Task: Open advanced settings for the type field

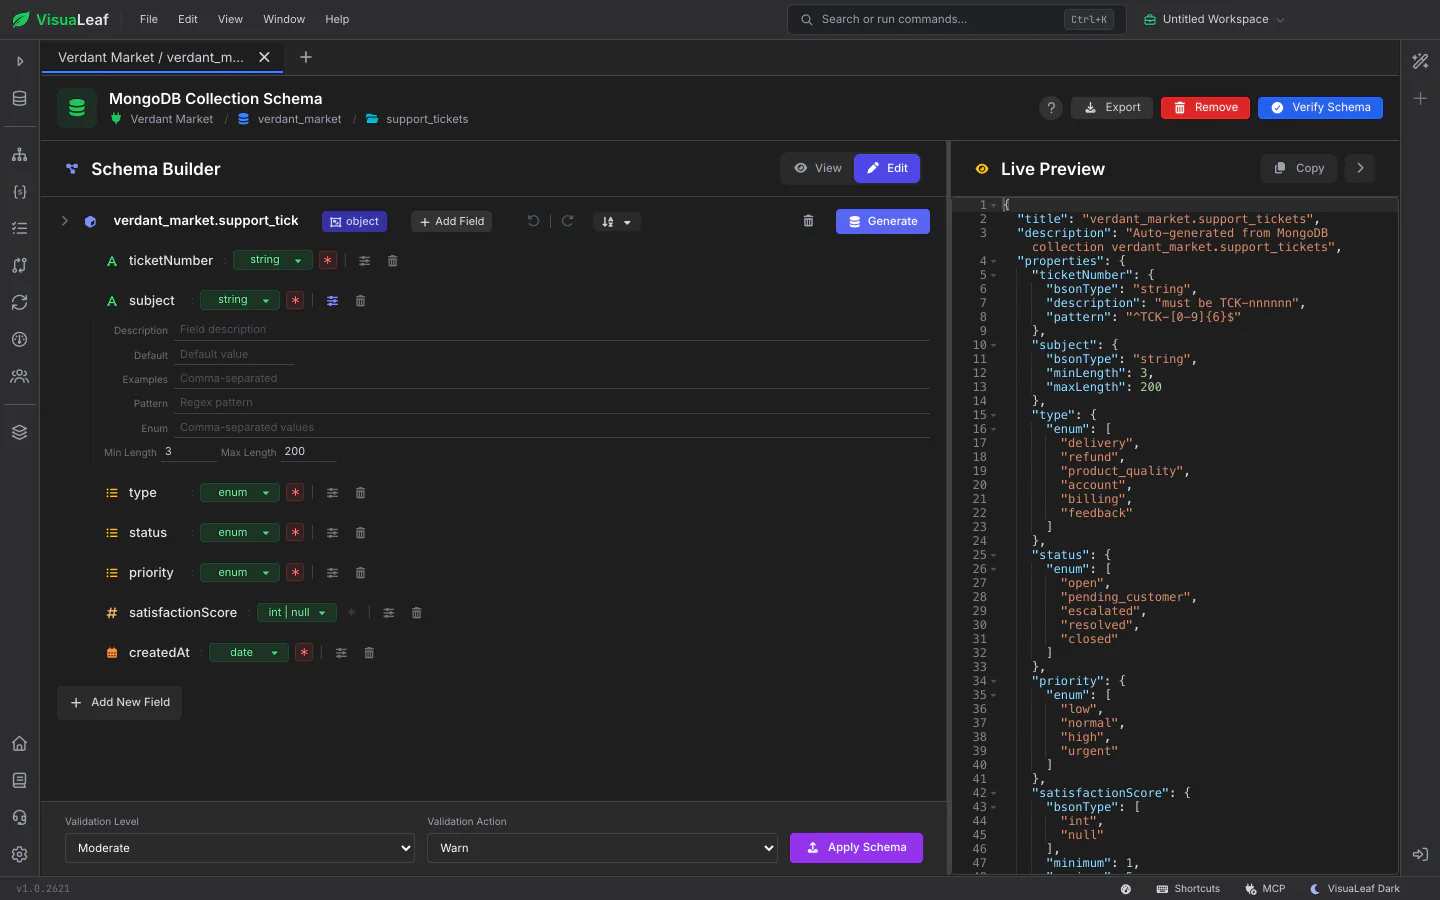Action: 333,493
